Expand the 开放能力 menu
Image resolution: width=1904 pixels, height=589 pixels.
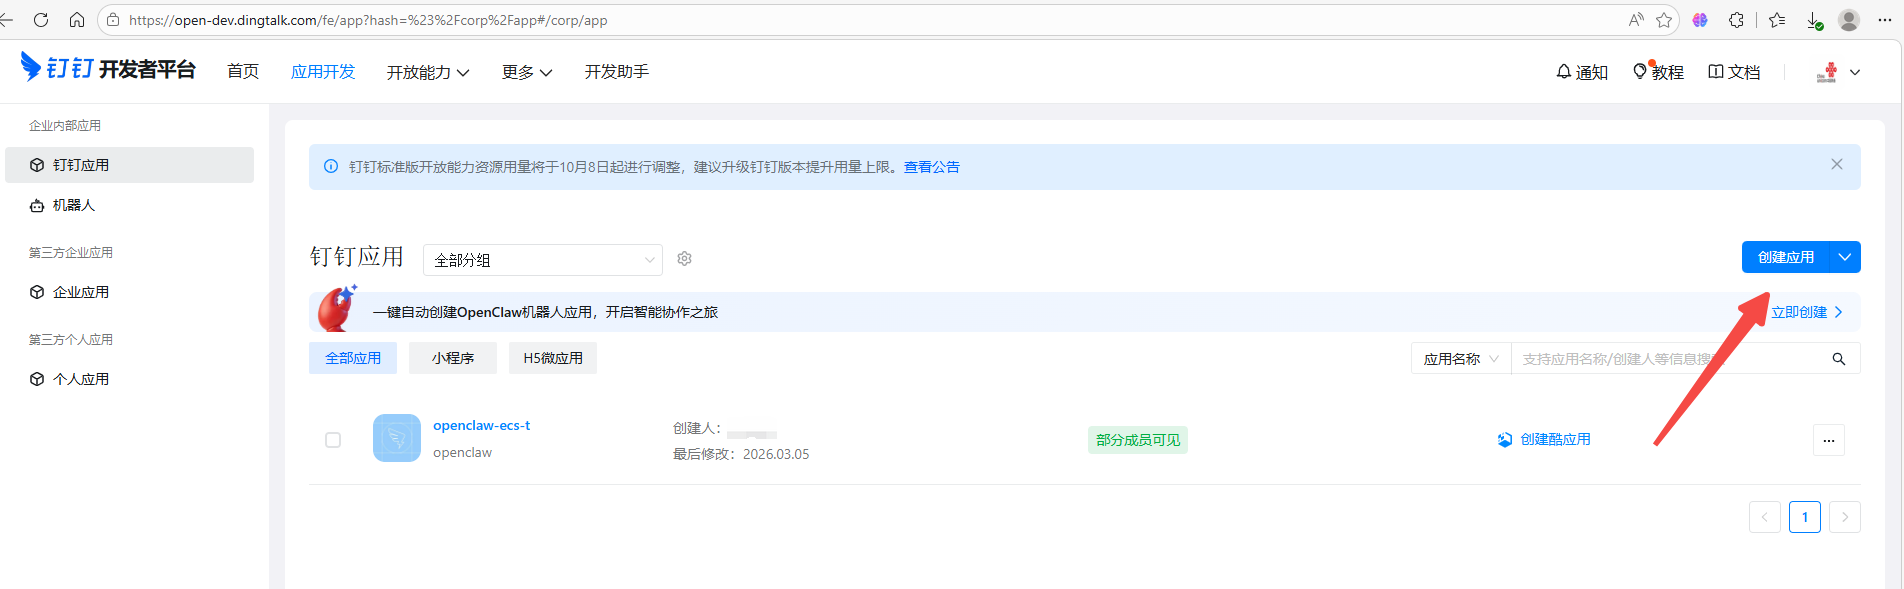(x=428, y=72)
